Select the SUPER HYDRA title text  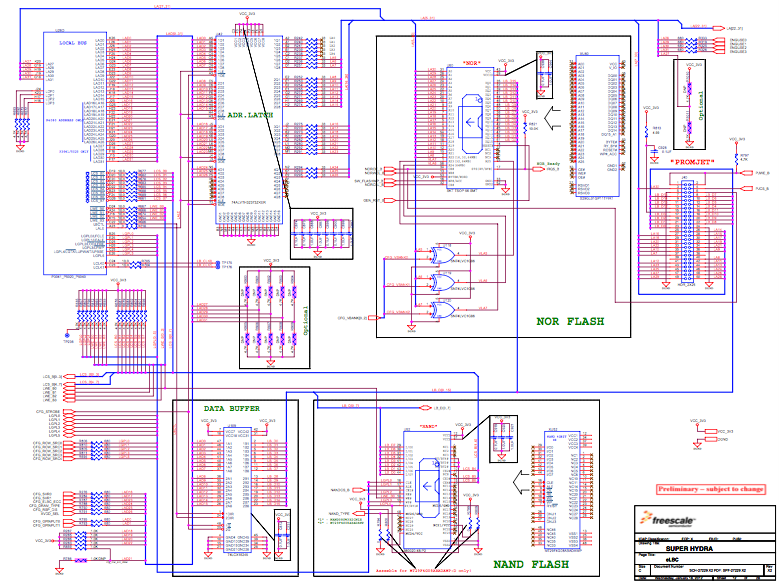[689, 549]
